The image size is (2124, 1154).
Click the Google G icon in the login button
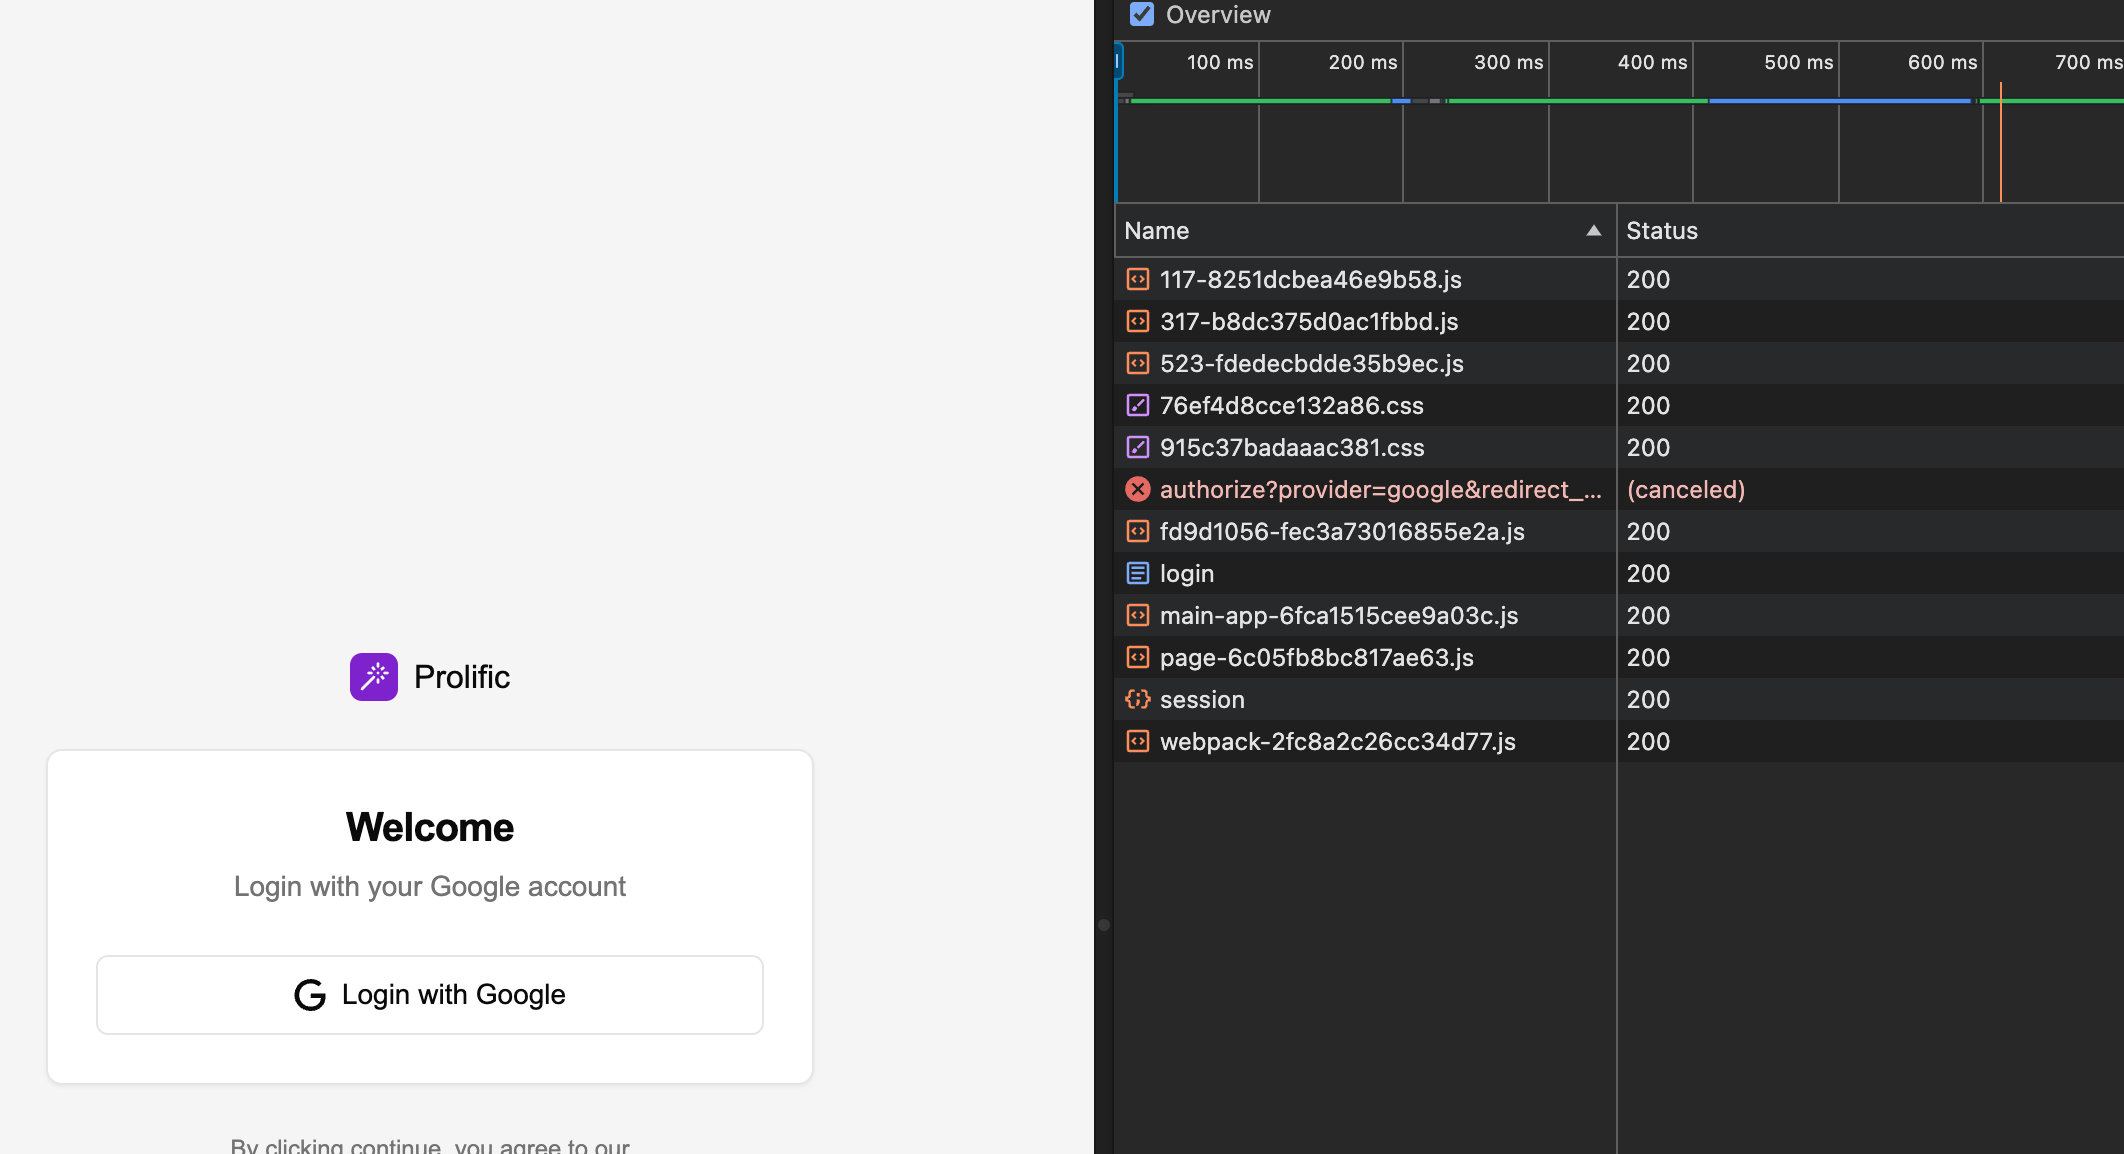pos(310,995)
